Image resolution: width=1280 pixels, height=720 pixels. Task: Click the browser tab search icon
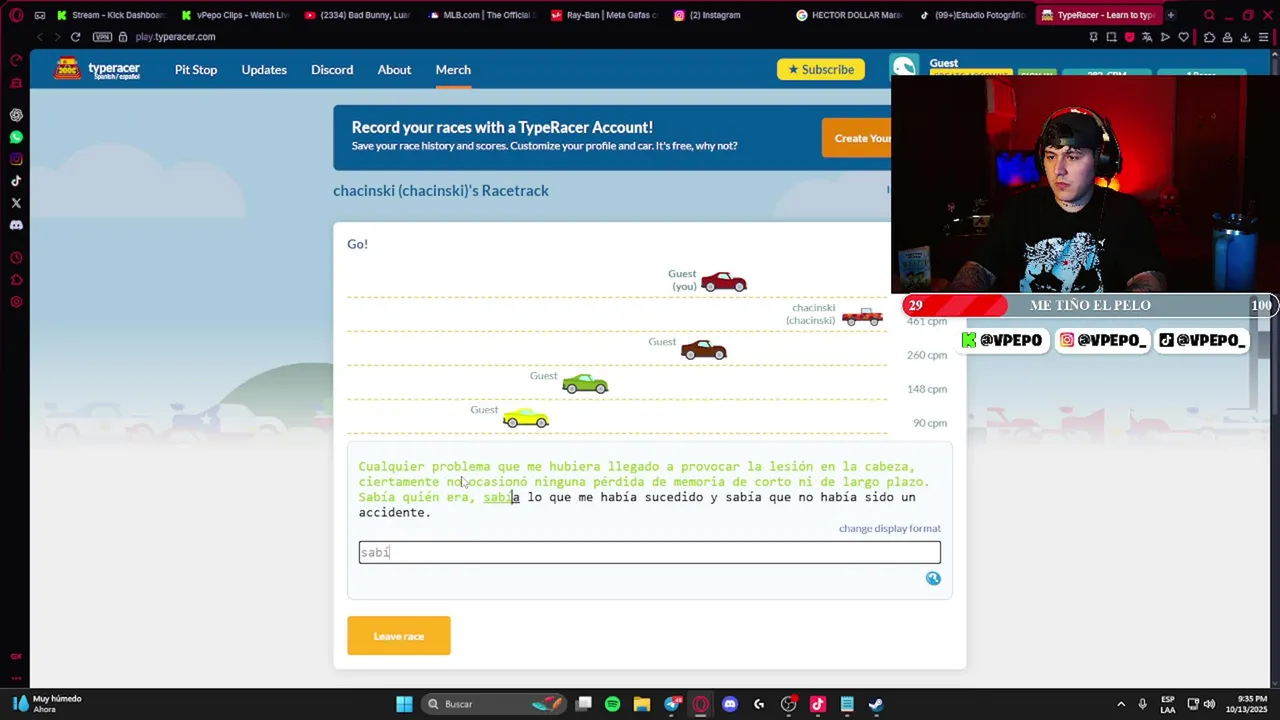[1209, 15]
